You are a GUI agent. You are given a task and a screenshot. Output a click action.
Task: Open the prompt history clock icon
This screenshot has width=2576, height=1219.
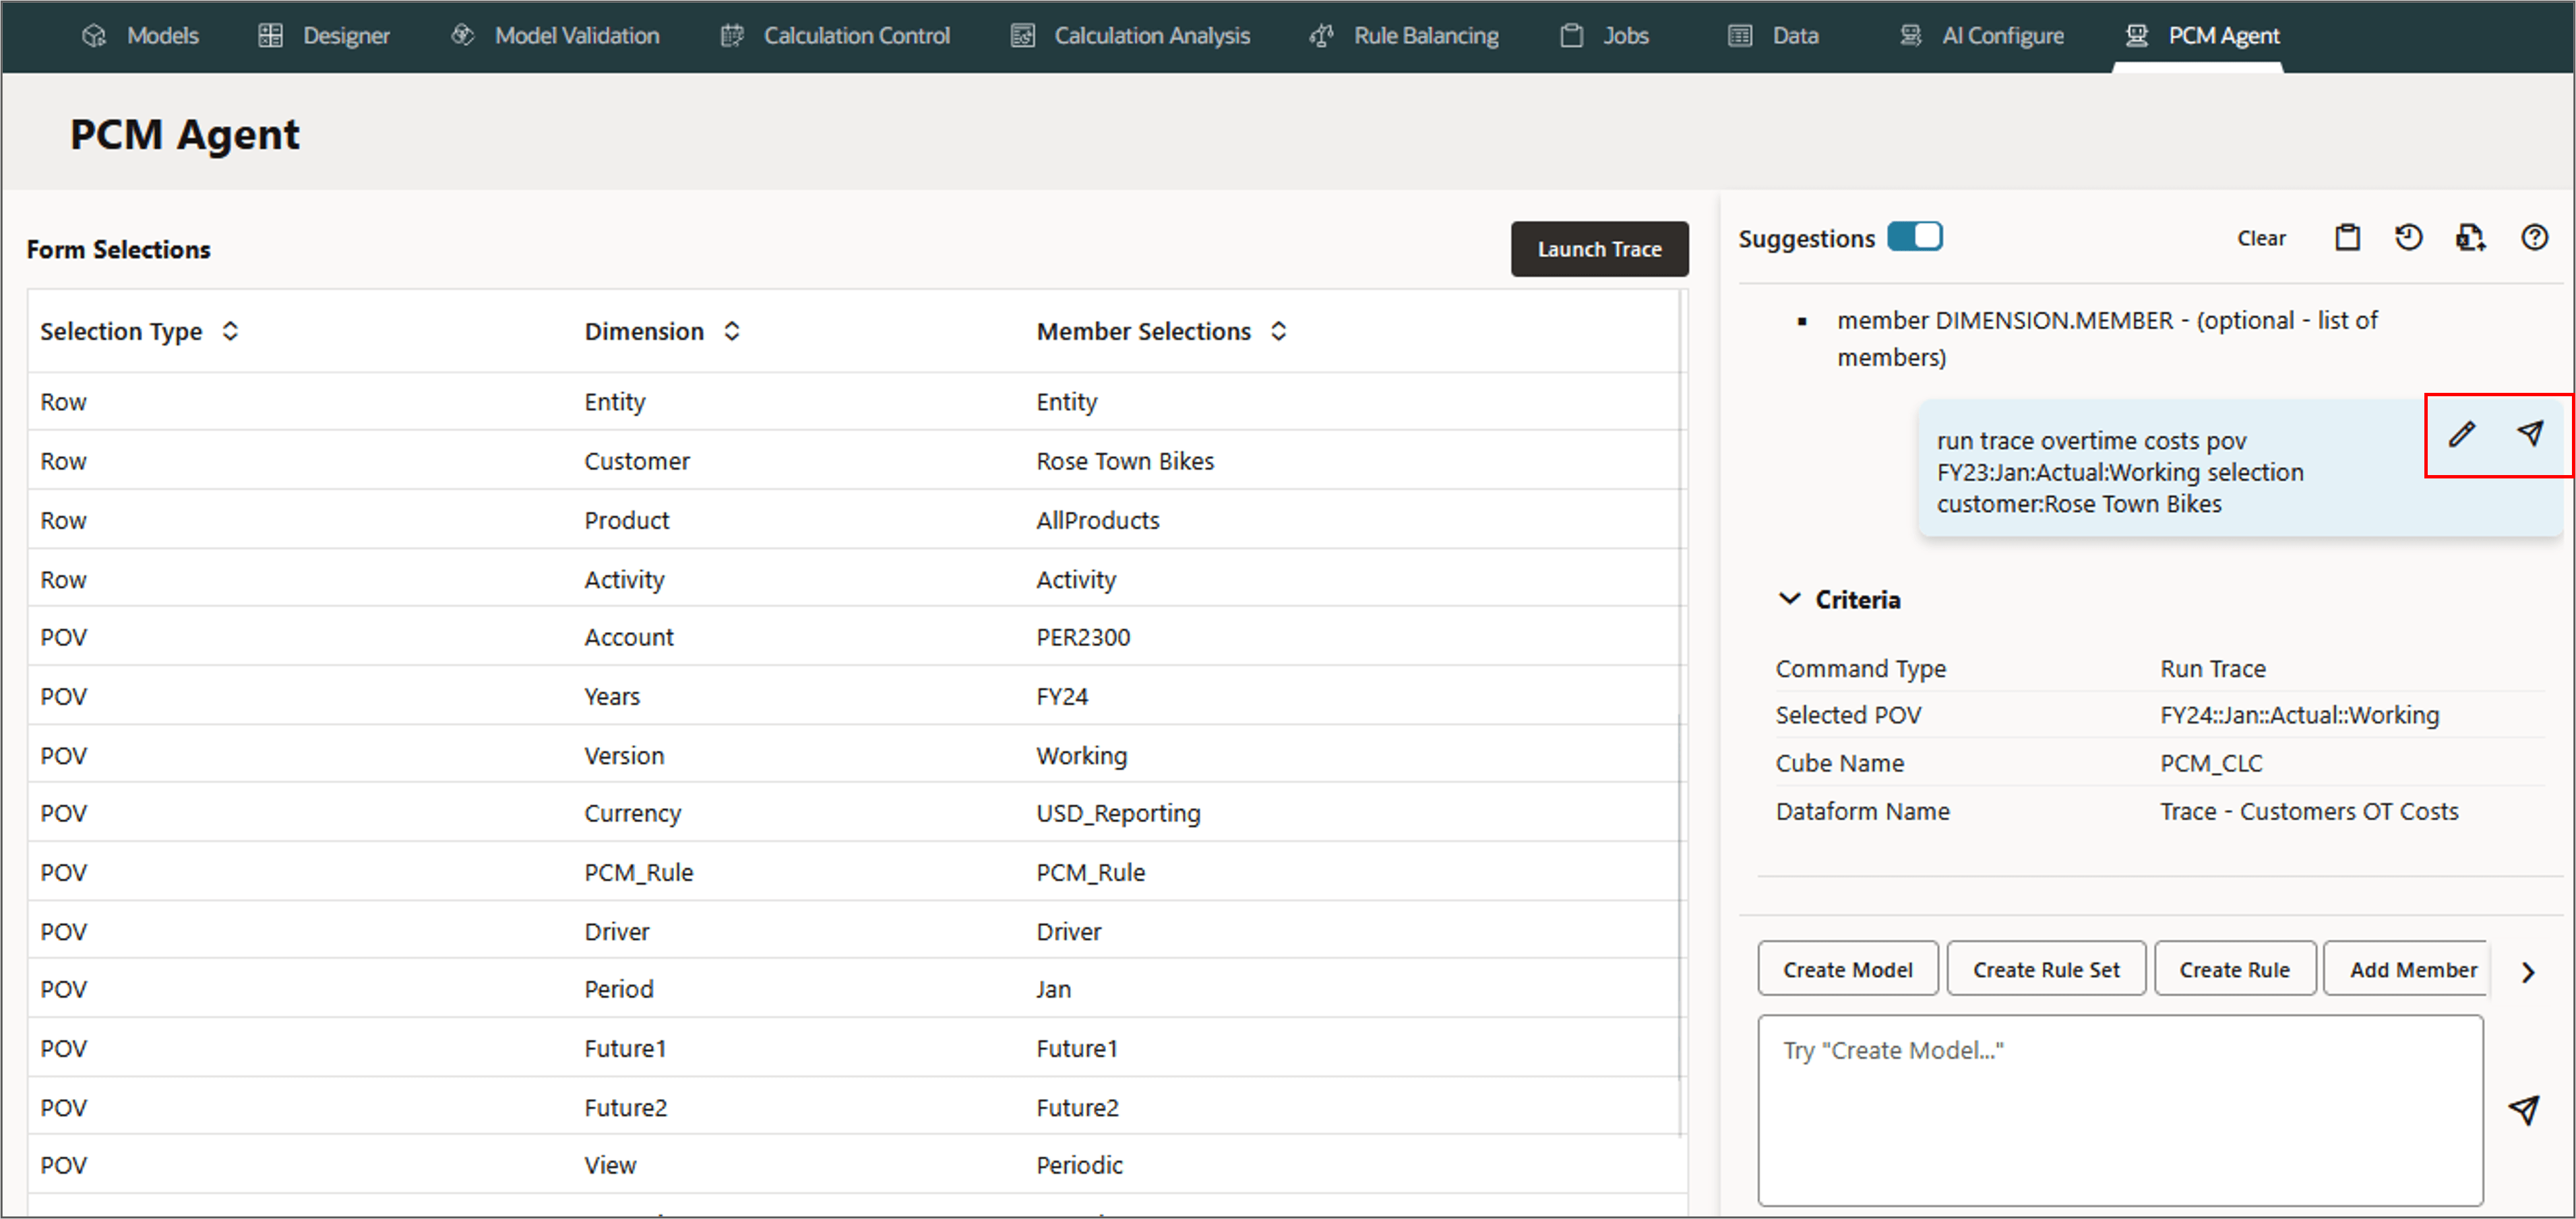pos(2408,238)
